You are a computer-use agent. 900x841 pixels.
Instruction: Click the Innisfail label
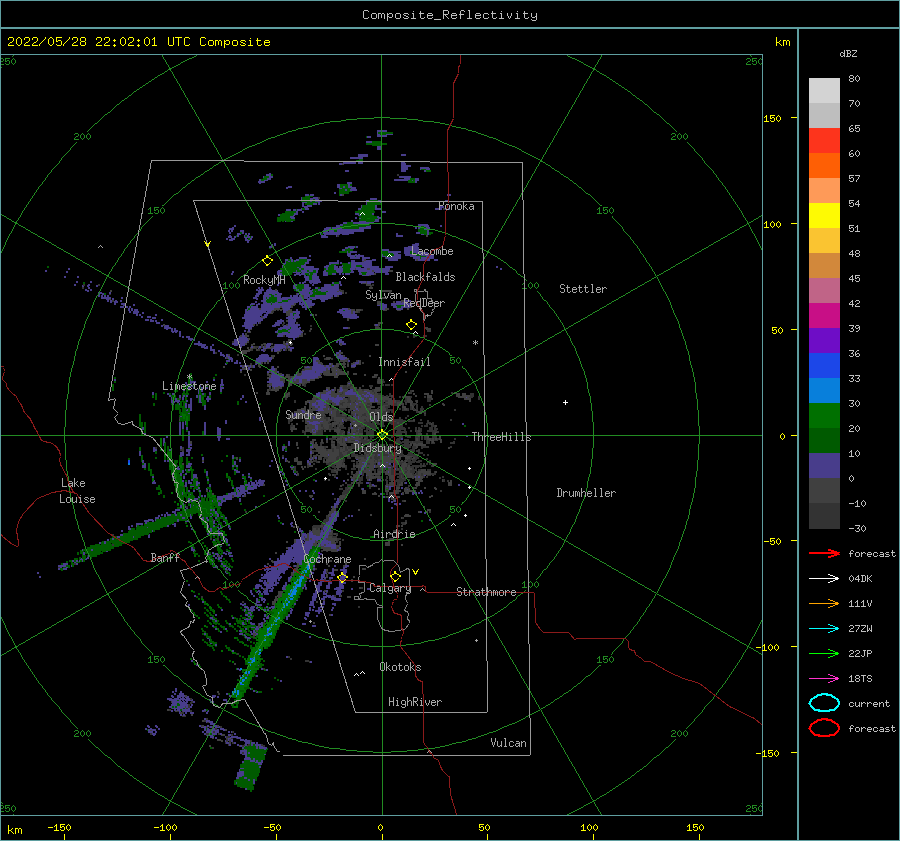(x=404, y=362)
